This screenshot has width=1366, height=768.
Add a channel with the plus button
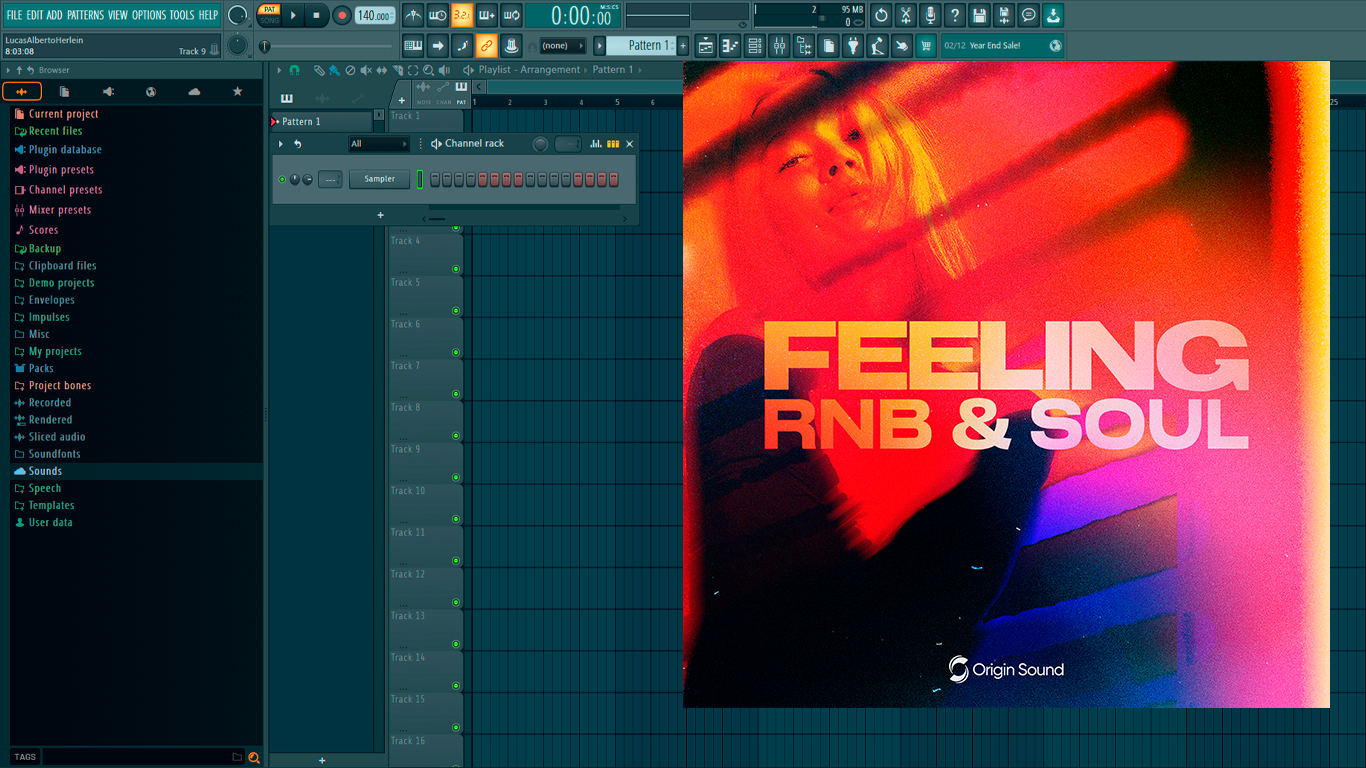tap(380, 215)
